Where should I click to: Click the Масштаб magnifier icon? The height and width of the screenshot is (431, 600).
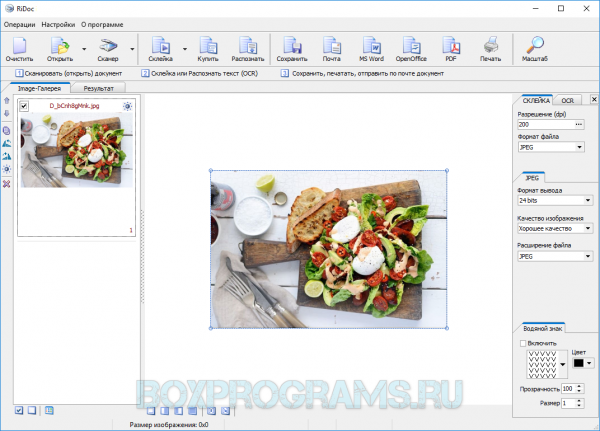[535, 45]
